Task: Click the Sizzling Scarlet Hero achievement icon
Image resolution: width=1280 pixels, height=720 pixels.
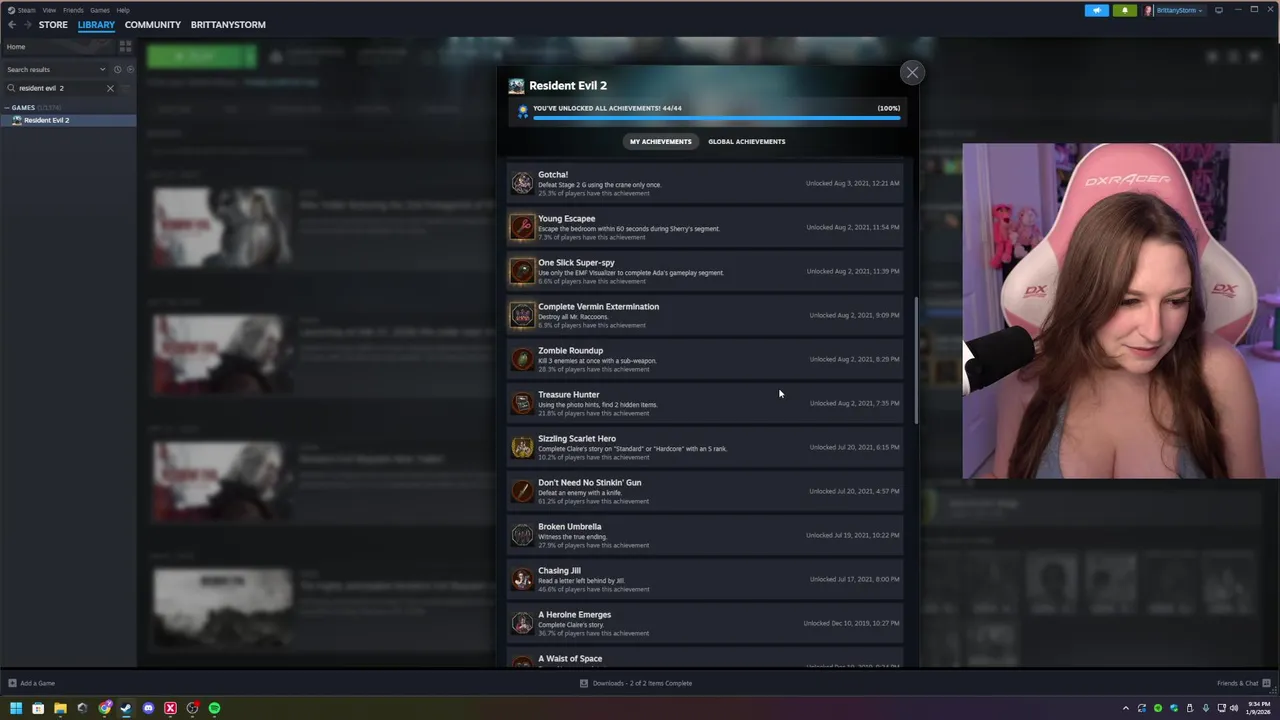Action: click(x=522, y=447)
